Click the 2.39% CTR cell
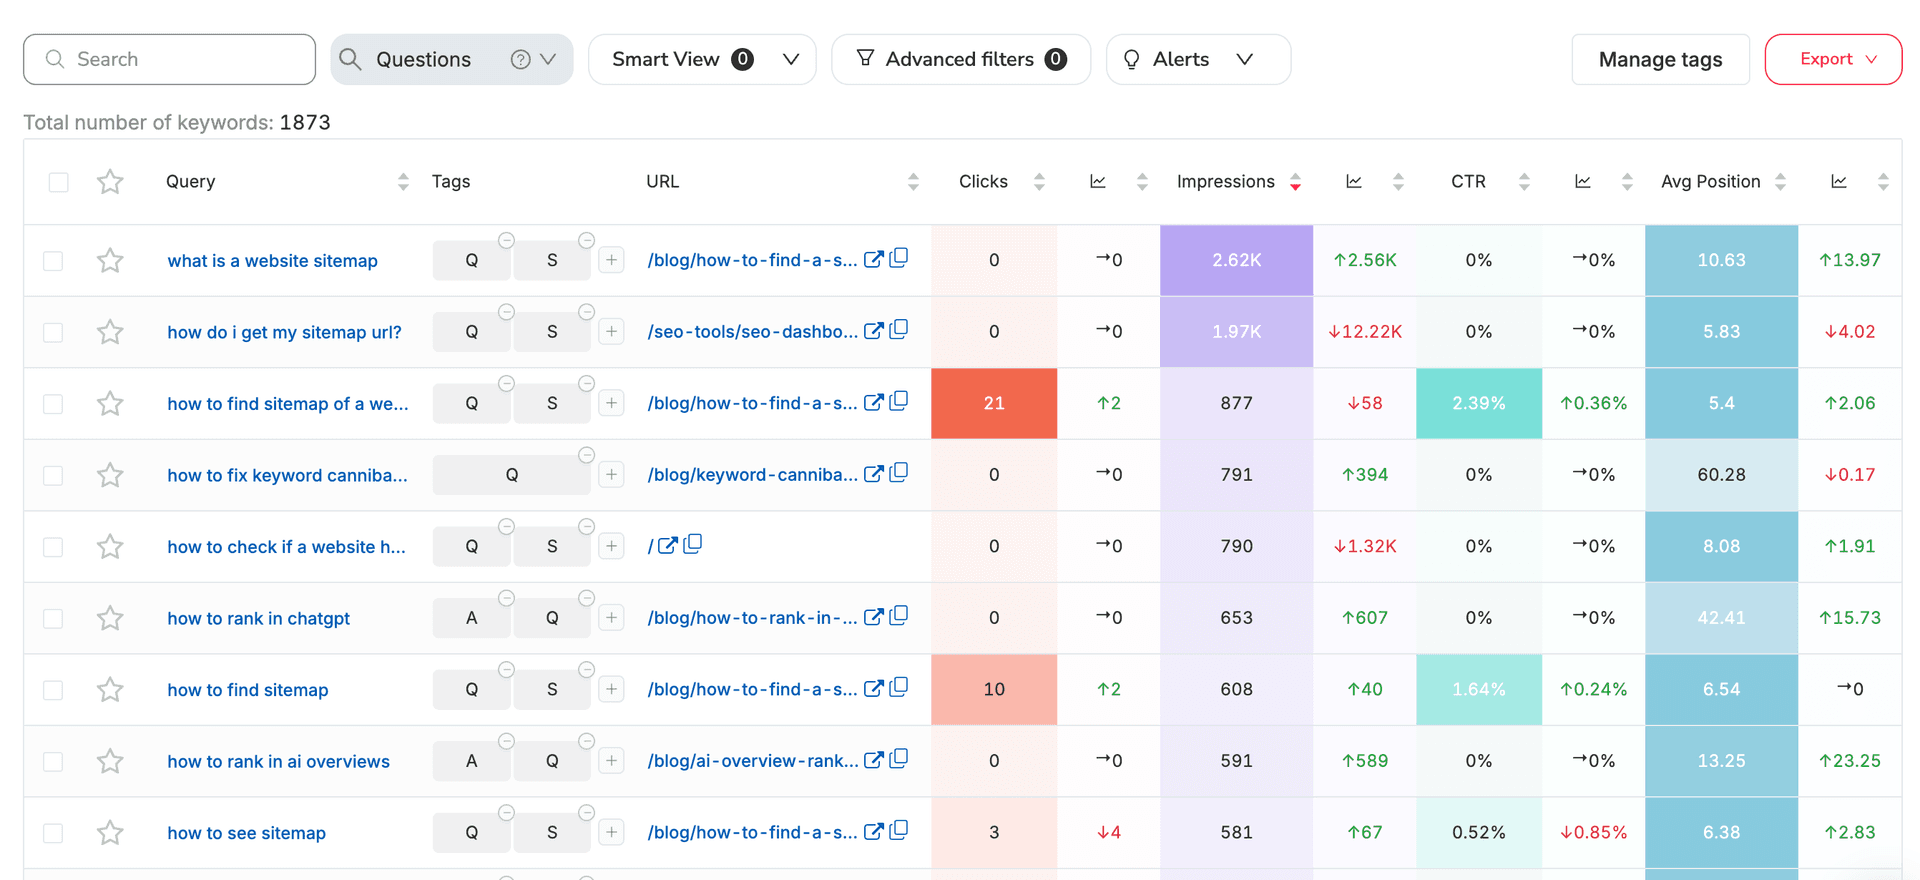Viewport: 1920px width, 880px height. (1479, 403)
